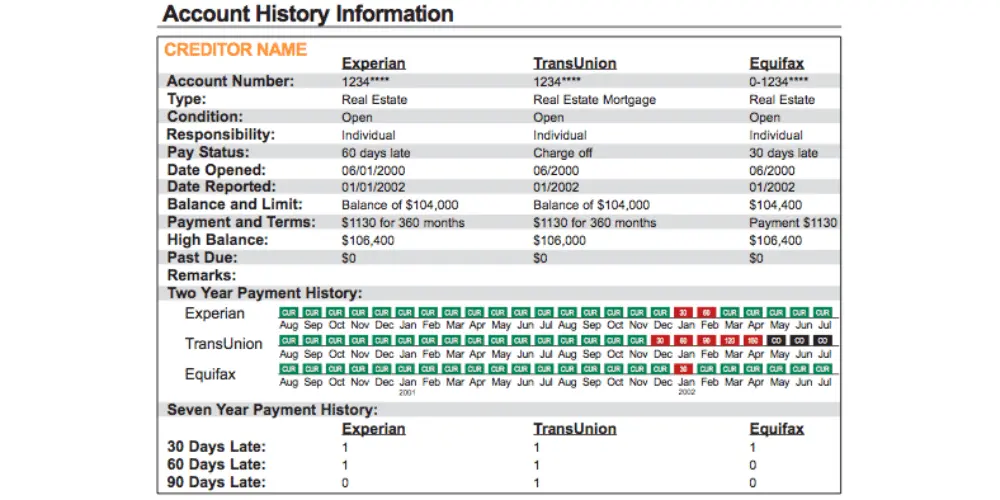The image size is (1000, 500).
Task: Click the $104,400 Equifax balance value
Action: (776, 205)
